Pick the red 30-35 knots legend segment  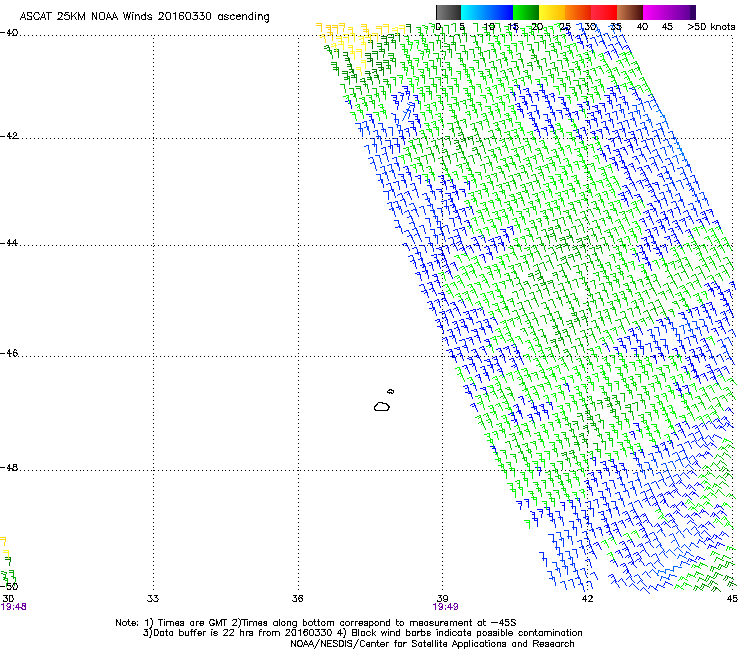[604, 12]
